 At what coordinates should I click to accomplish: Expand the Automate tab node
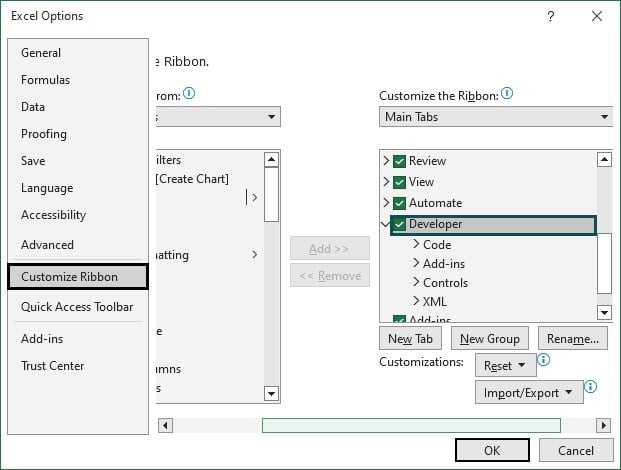point(386,203)
